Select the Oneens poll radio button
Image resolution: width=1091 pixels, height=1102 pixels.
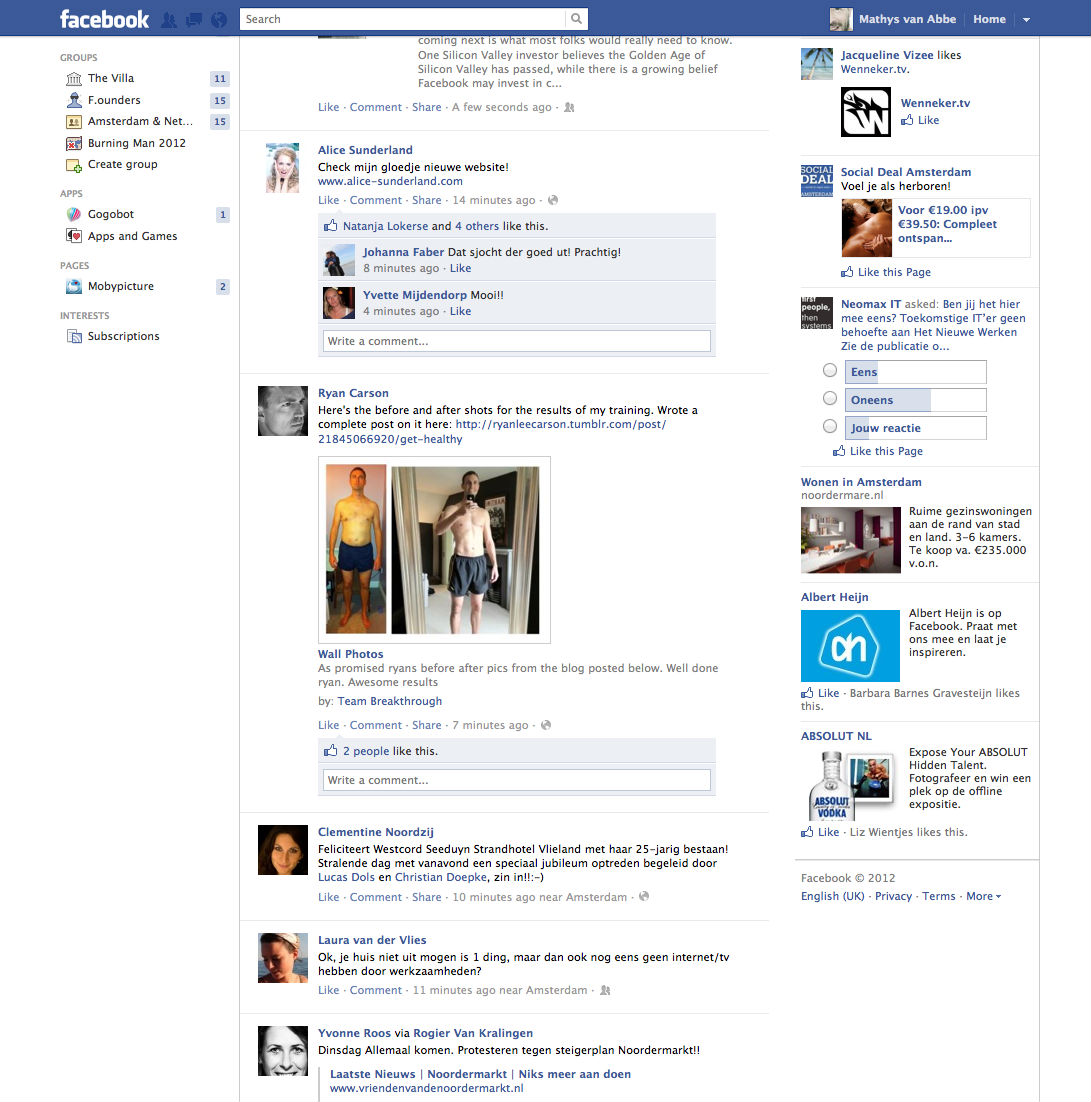[x=830, y=399]
